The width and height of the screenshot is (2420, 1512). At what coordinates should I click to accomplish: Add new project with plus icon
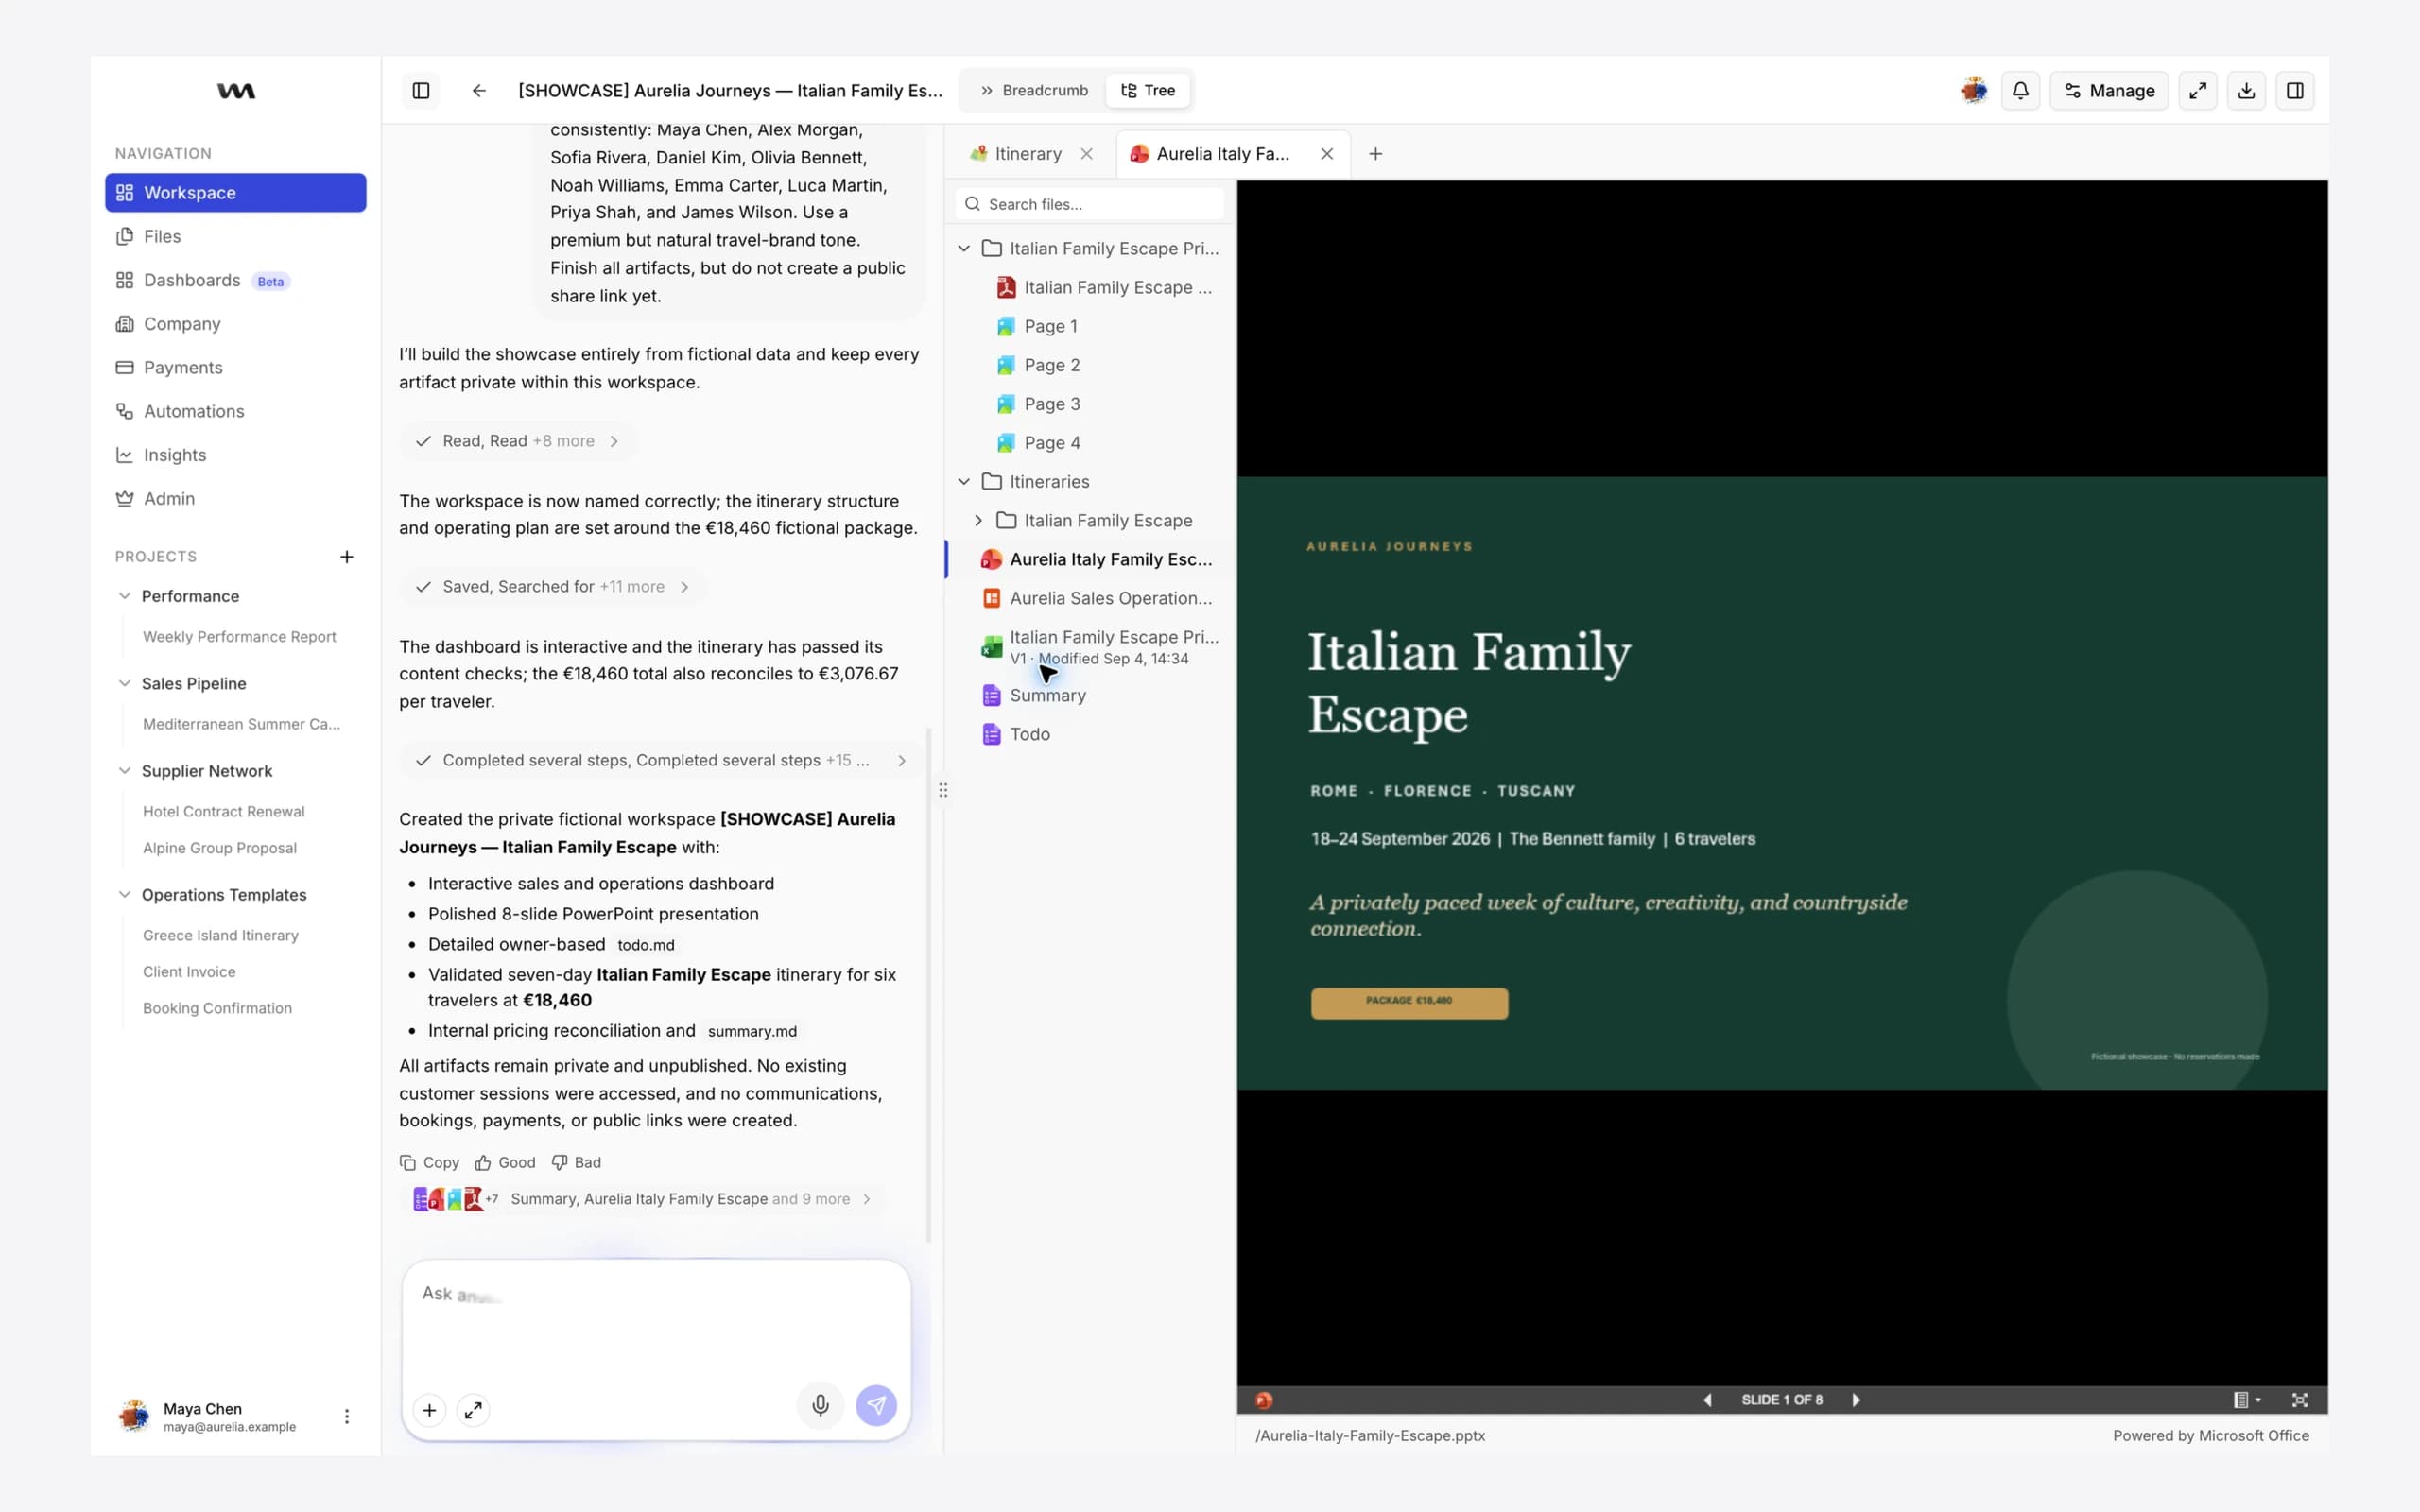(x=347, y=557)
